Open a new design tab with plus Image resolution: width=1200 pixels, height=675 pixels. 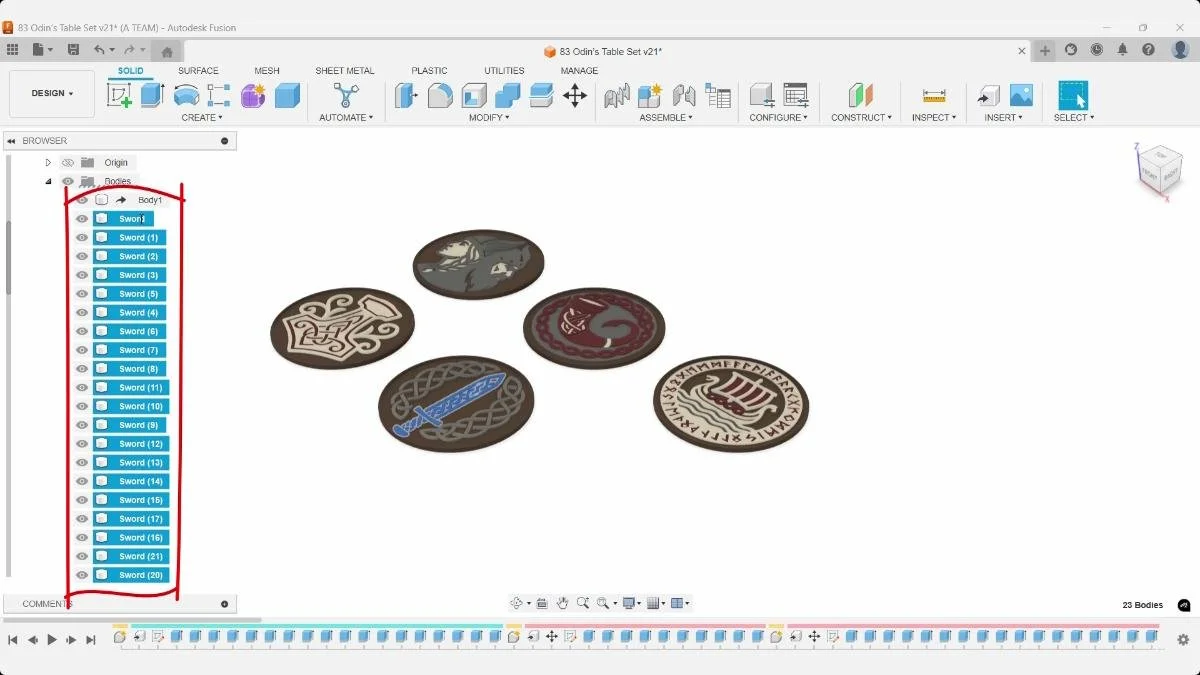click(1045, 50)
